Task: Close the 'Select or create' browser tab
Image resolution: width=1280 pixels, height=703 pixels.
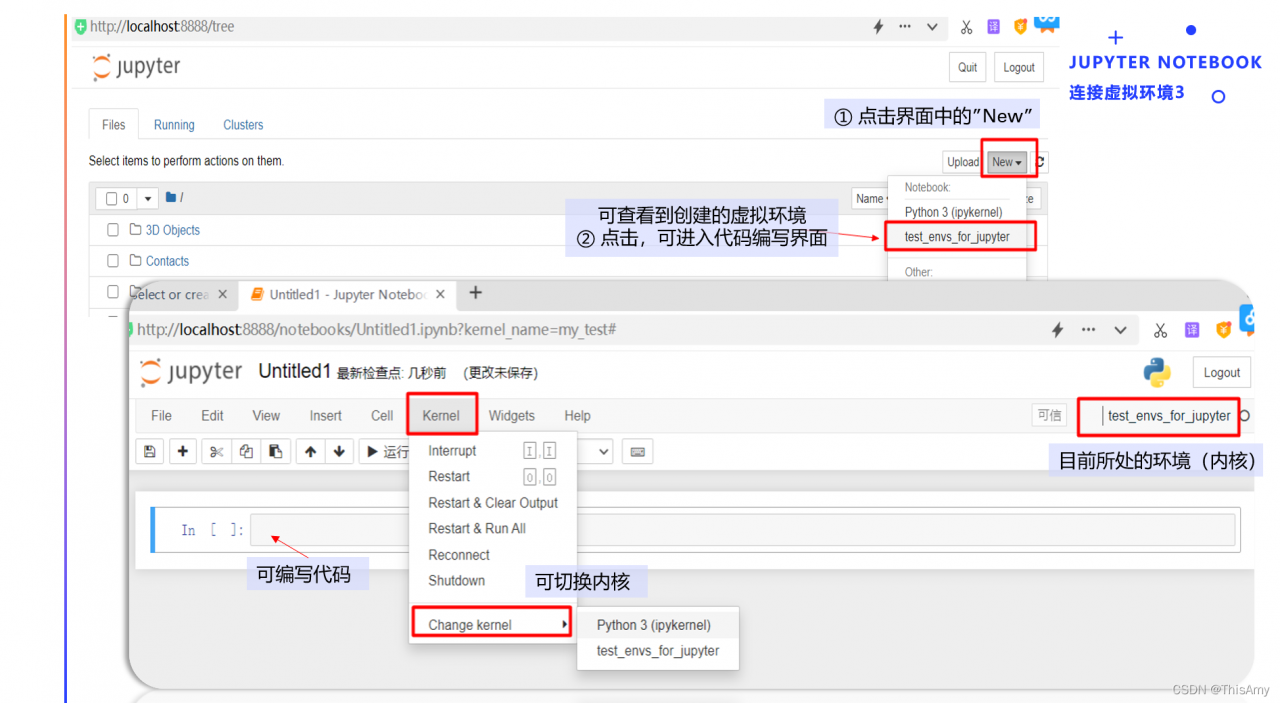Action: pyautogui.click(x=222, y=295)
